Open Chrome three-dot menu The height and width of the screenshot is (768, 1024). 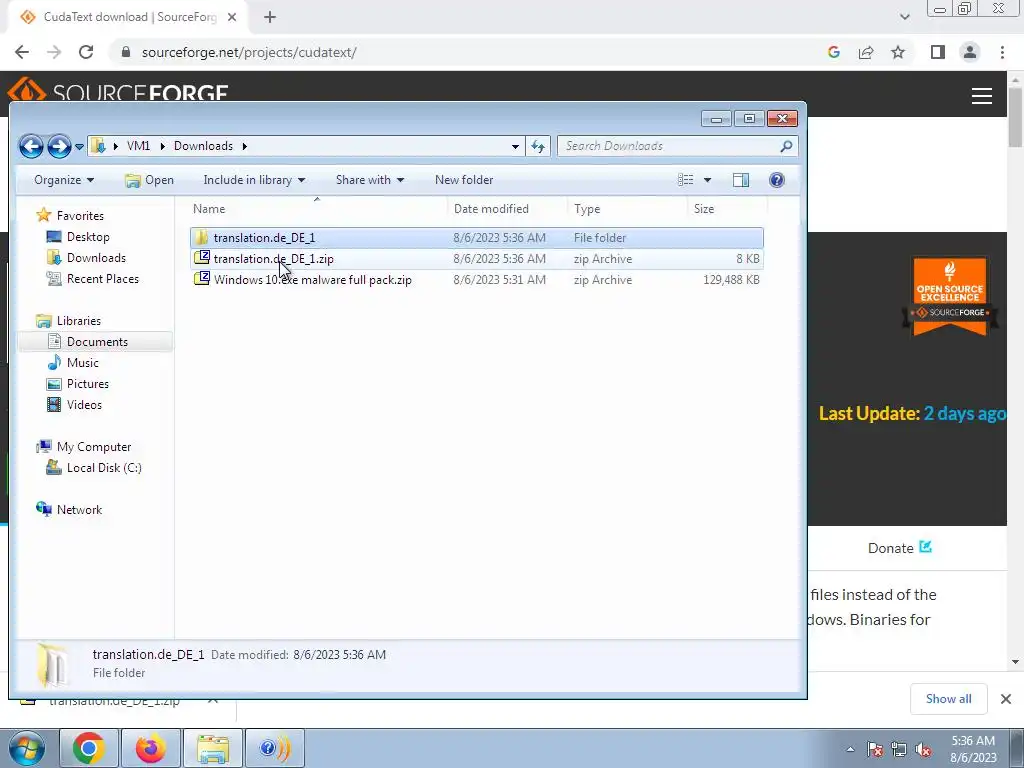[1002, 52]
